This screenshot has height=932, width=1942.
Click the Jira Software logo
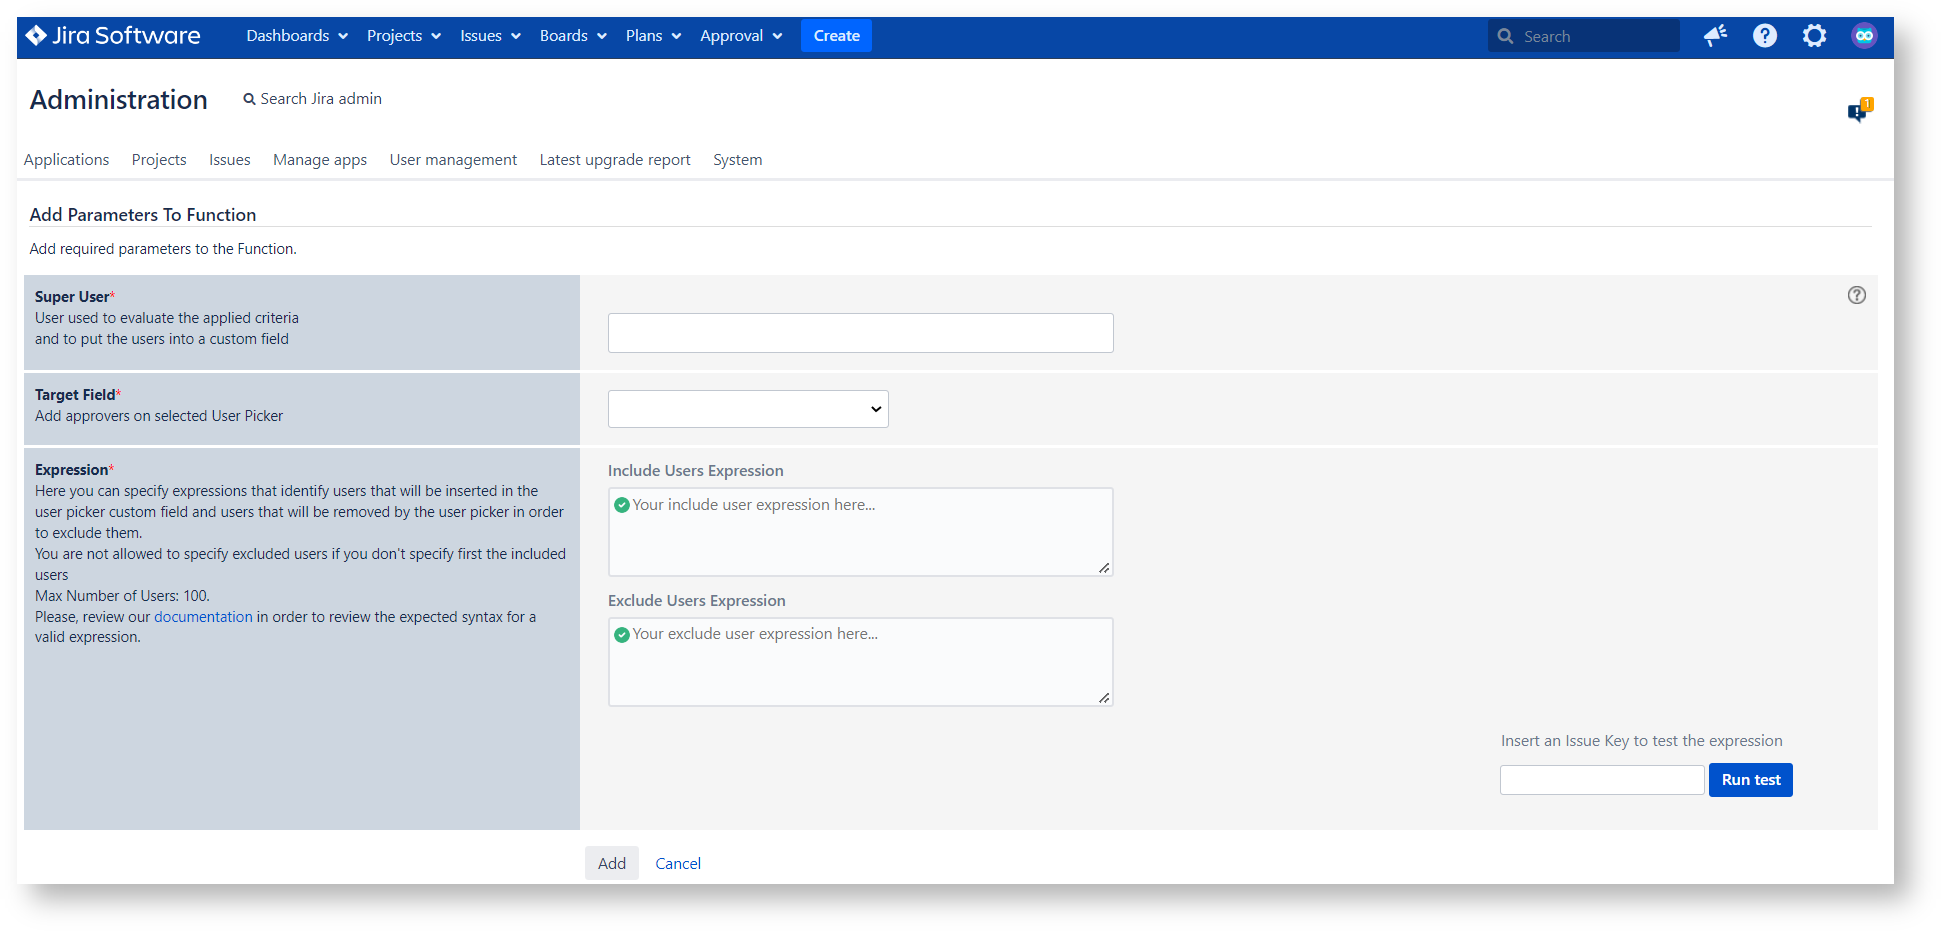[113, 36]
